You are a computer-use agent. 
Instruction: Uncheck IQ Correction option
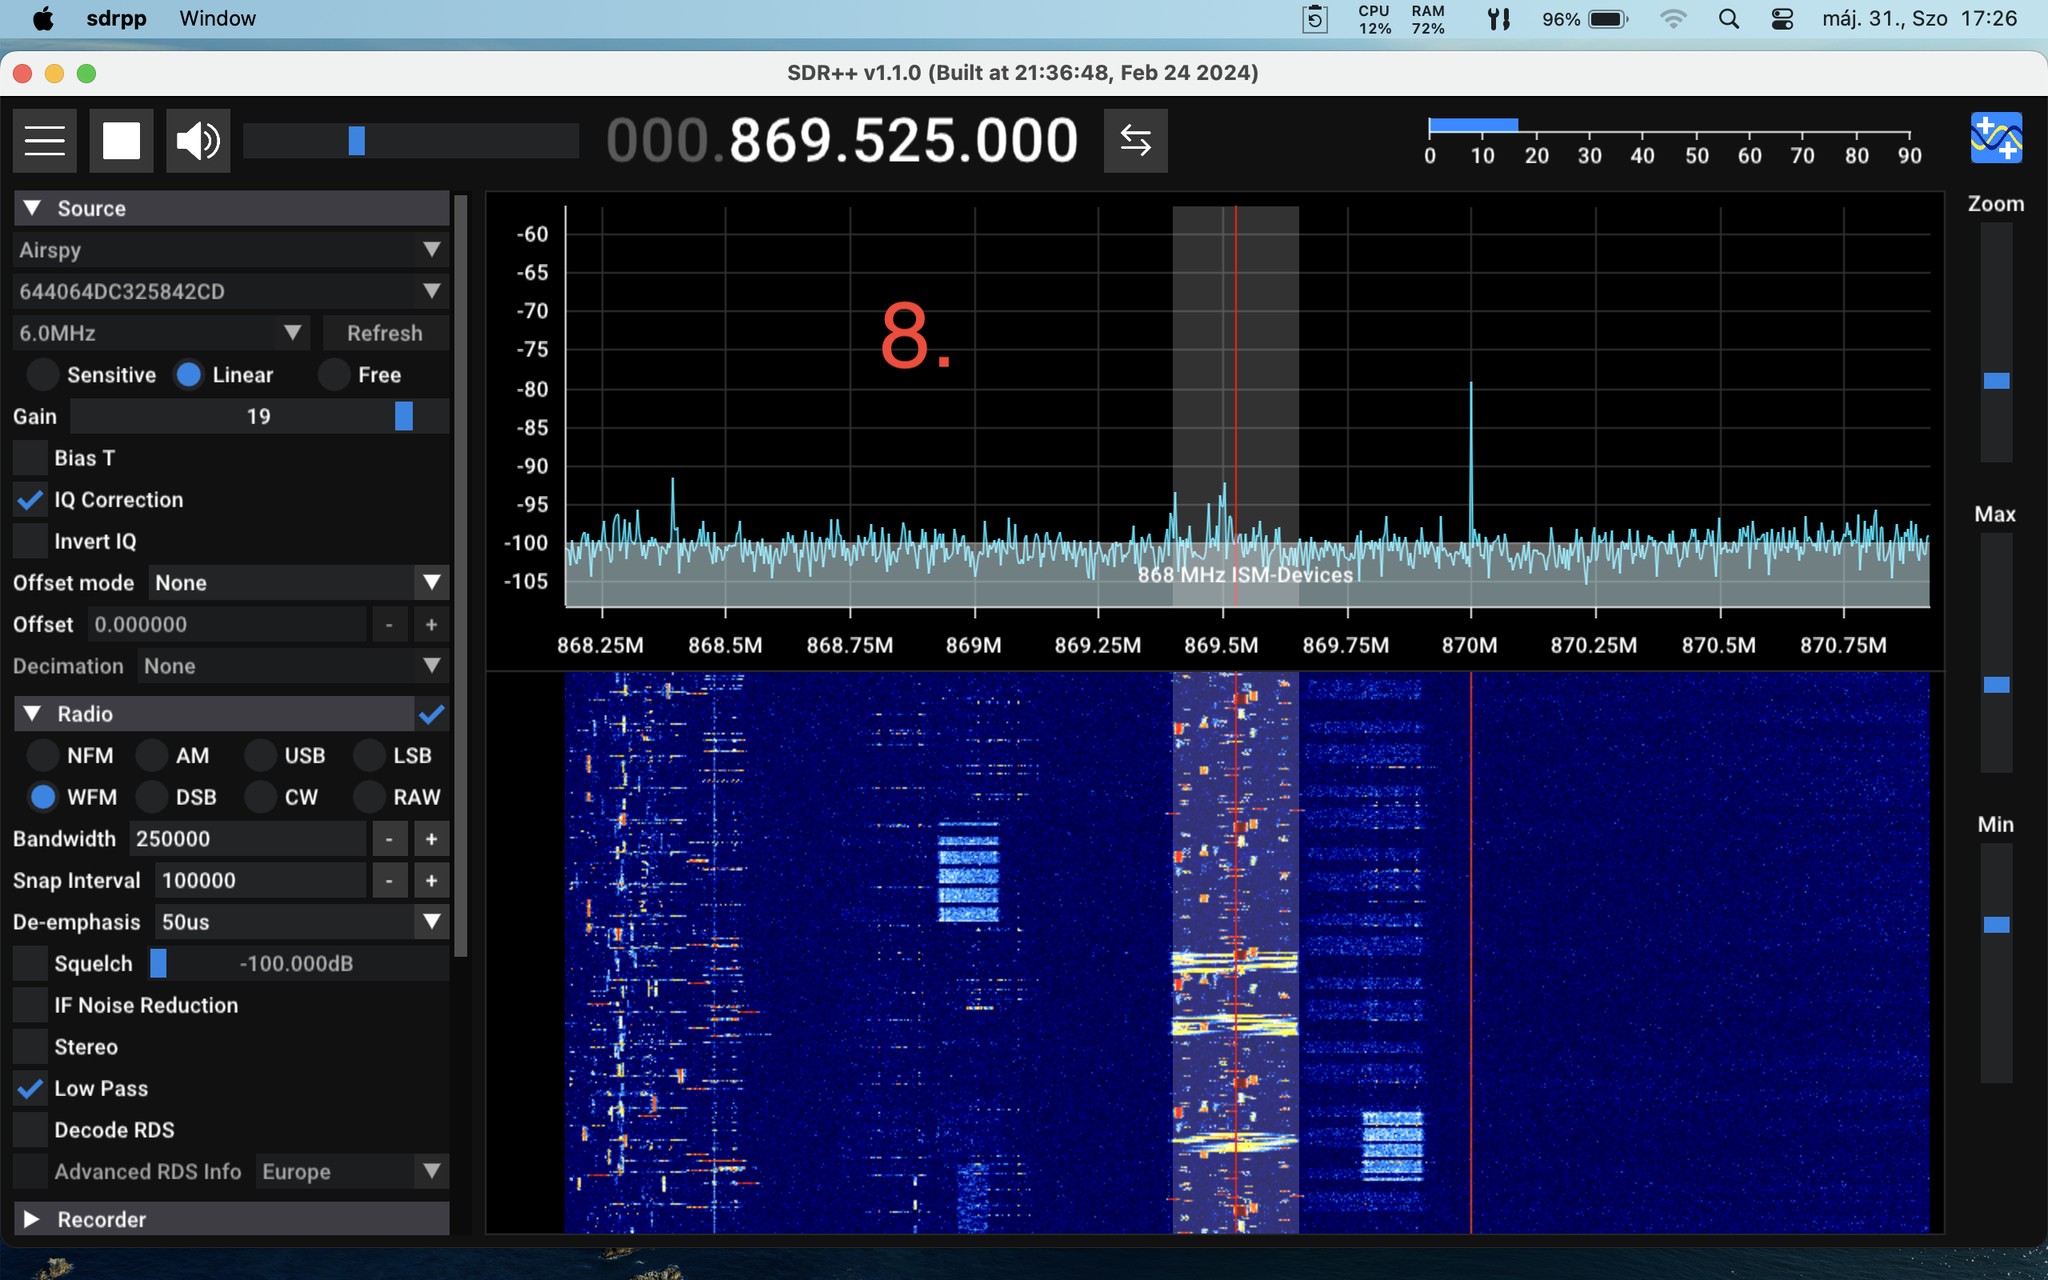pyautogui.click(x=31, y=500)
